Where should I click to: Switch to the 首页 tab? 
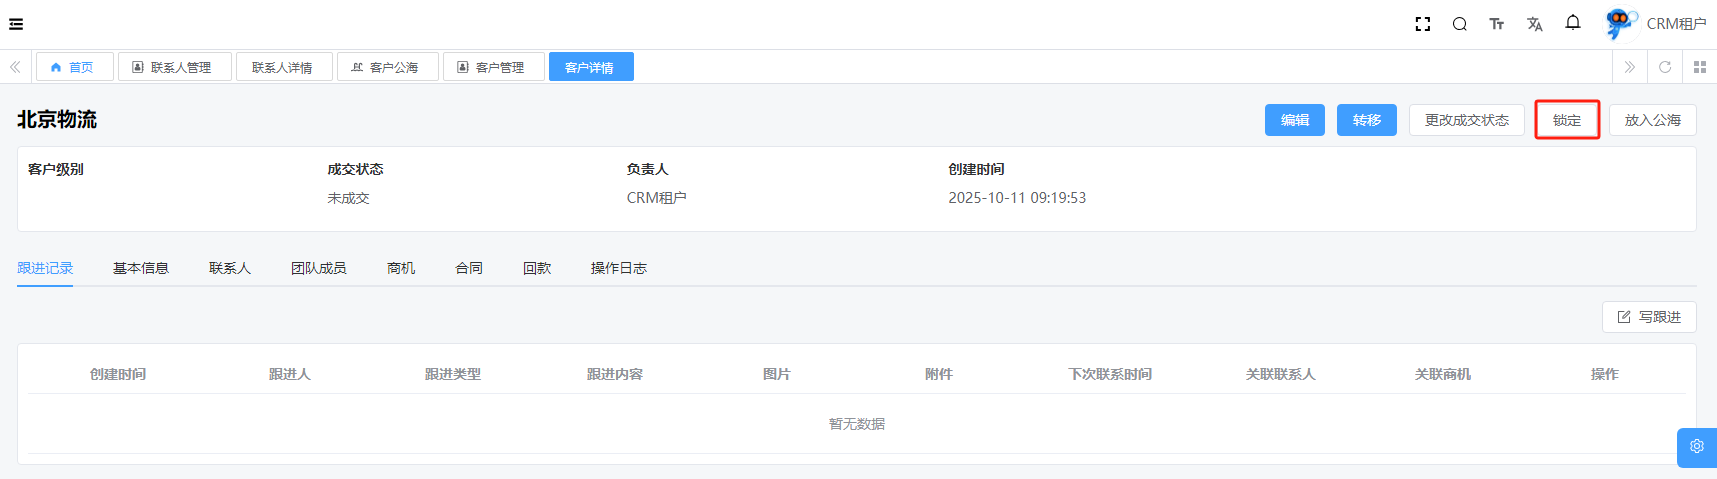(74, 67)
